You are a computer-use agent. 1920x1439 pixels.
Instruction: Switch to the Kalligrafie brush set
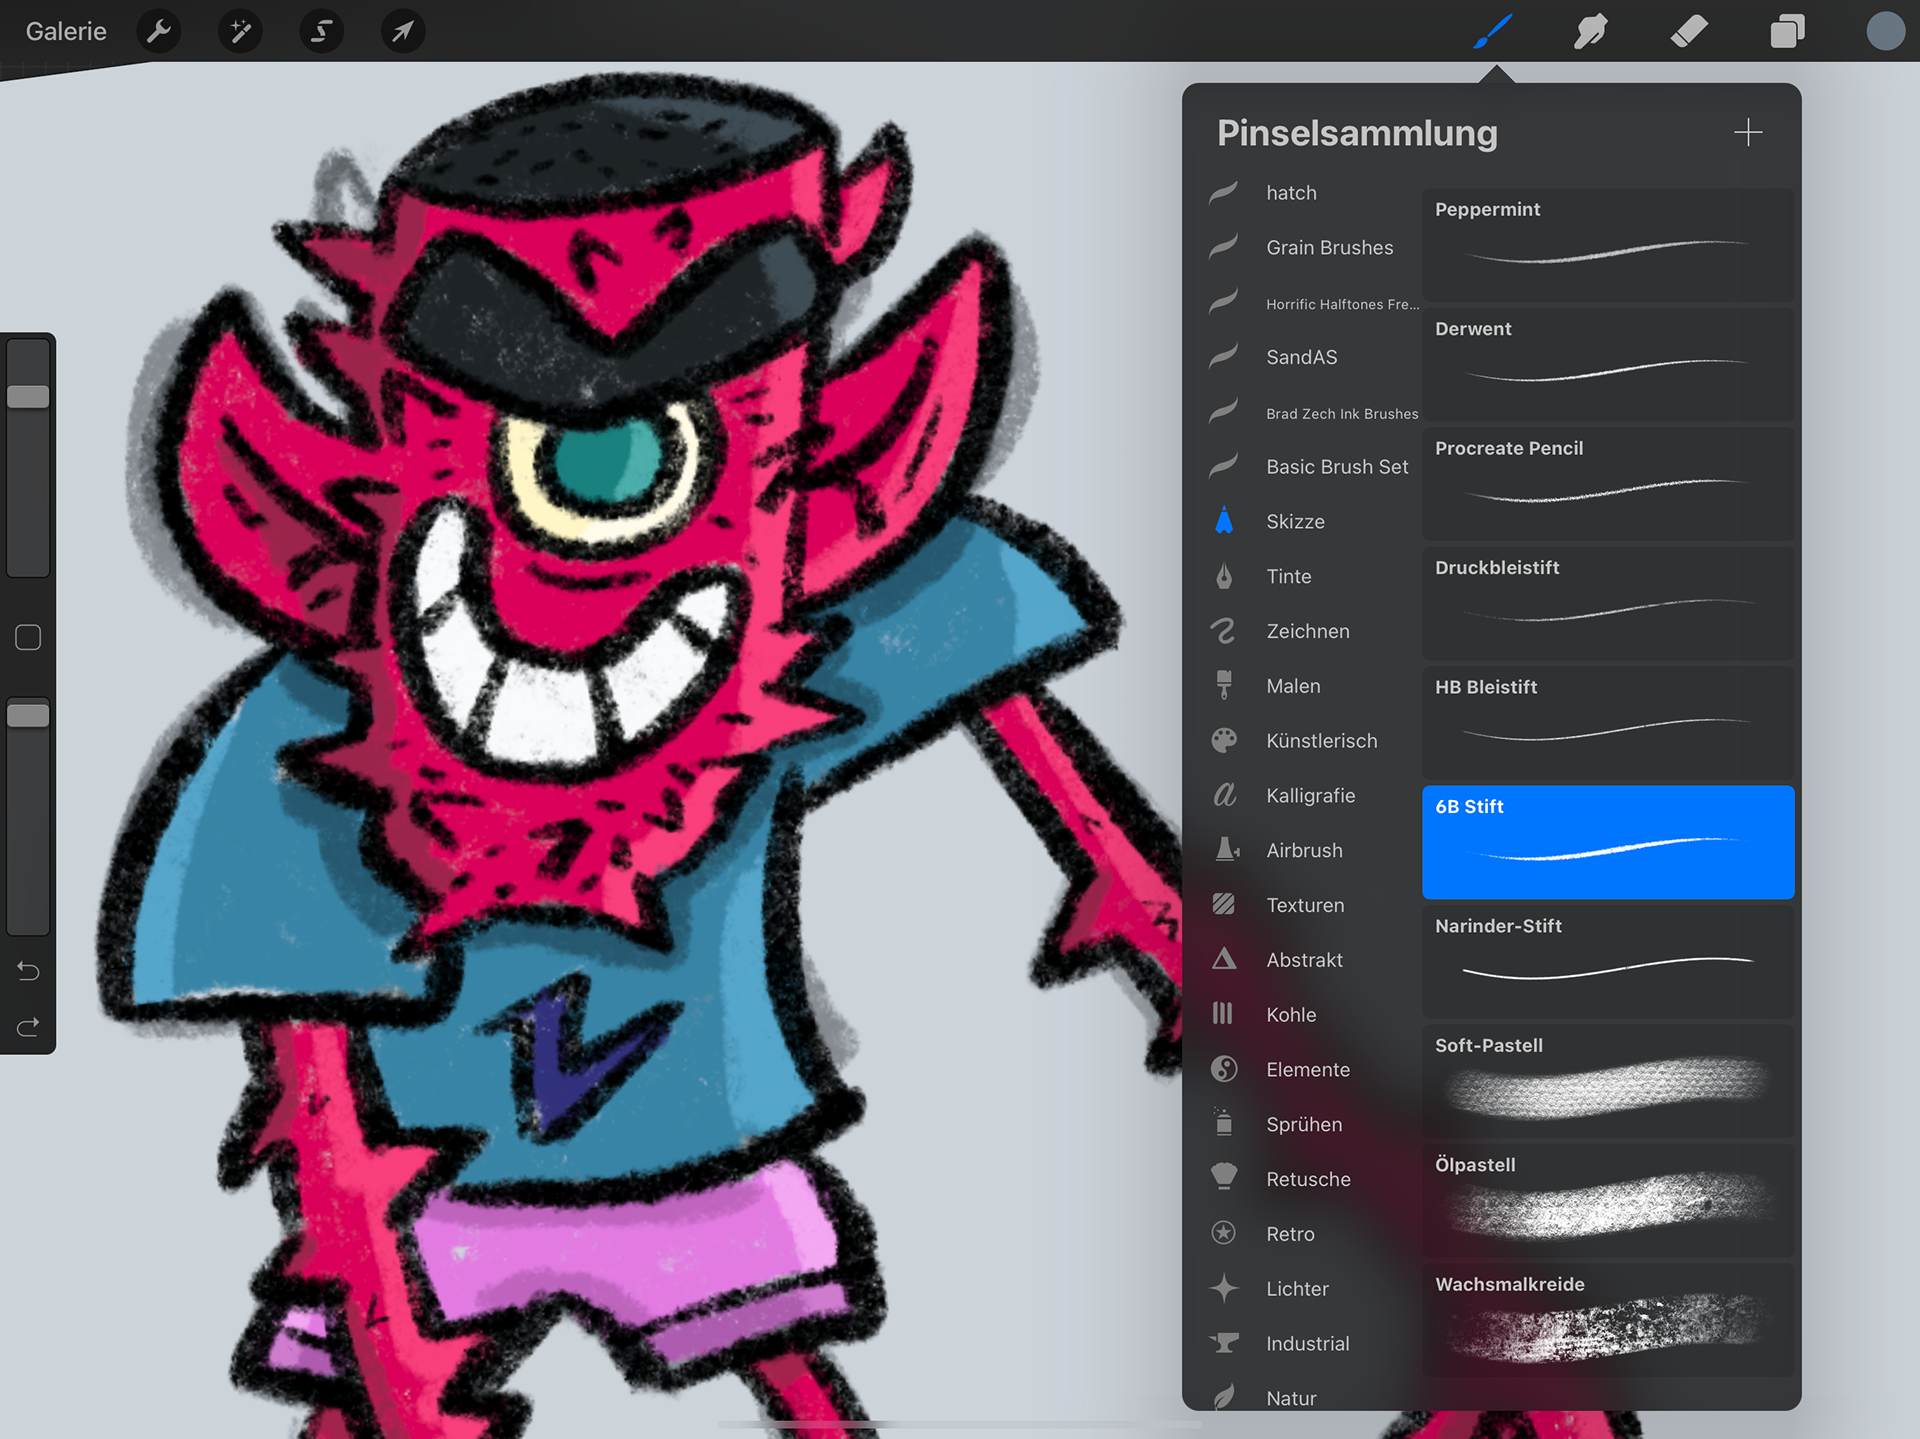pos(1310,796)
